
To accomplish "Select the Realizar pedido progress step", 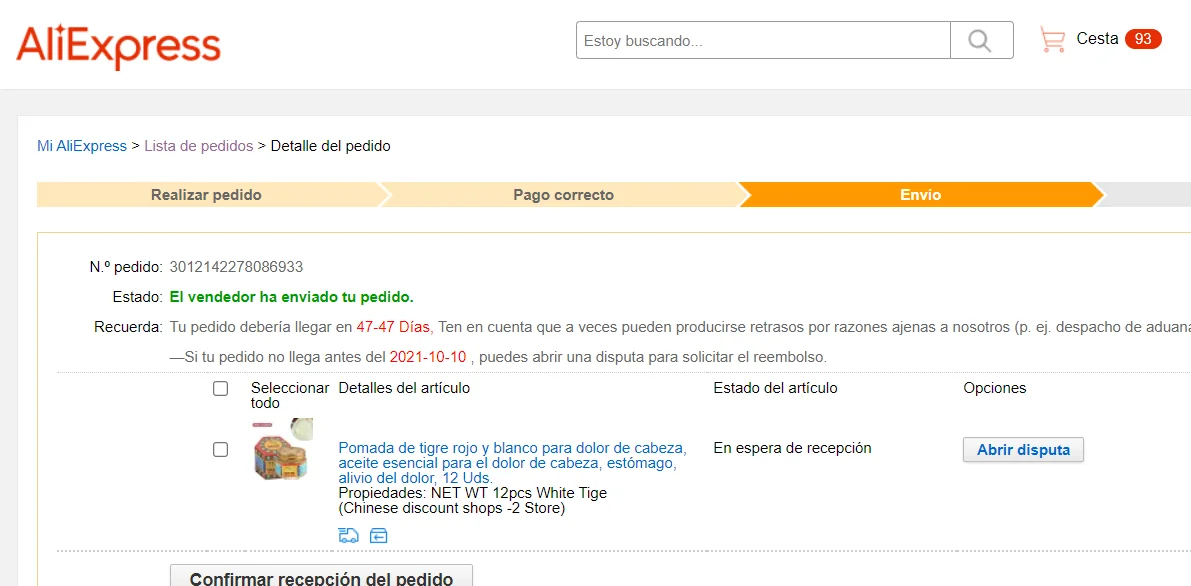I will pos(207,195).
